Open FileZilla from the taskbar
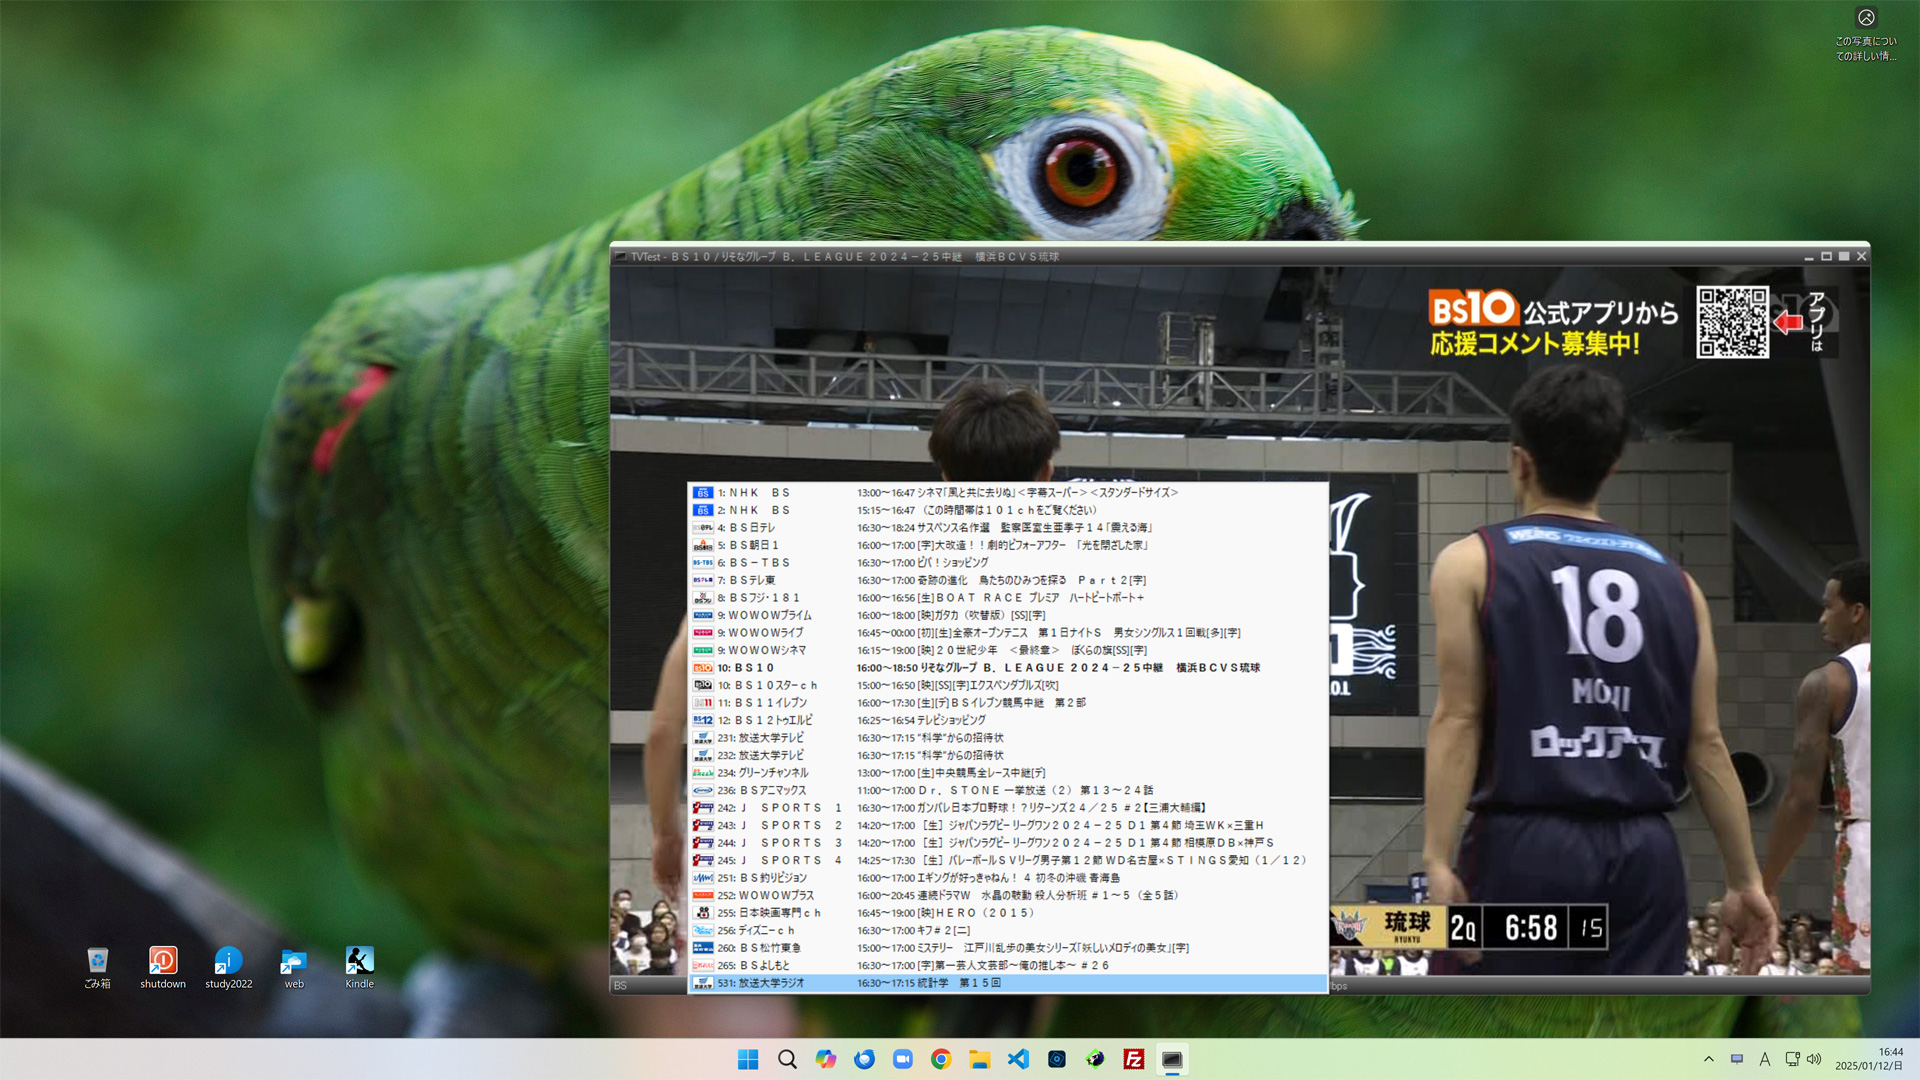 click(x=1133, y=1059)
